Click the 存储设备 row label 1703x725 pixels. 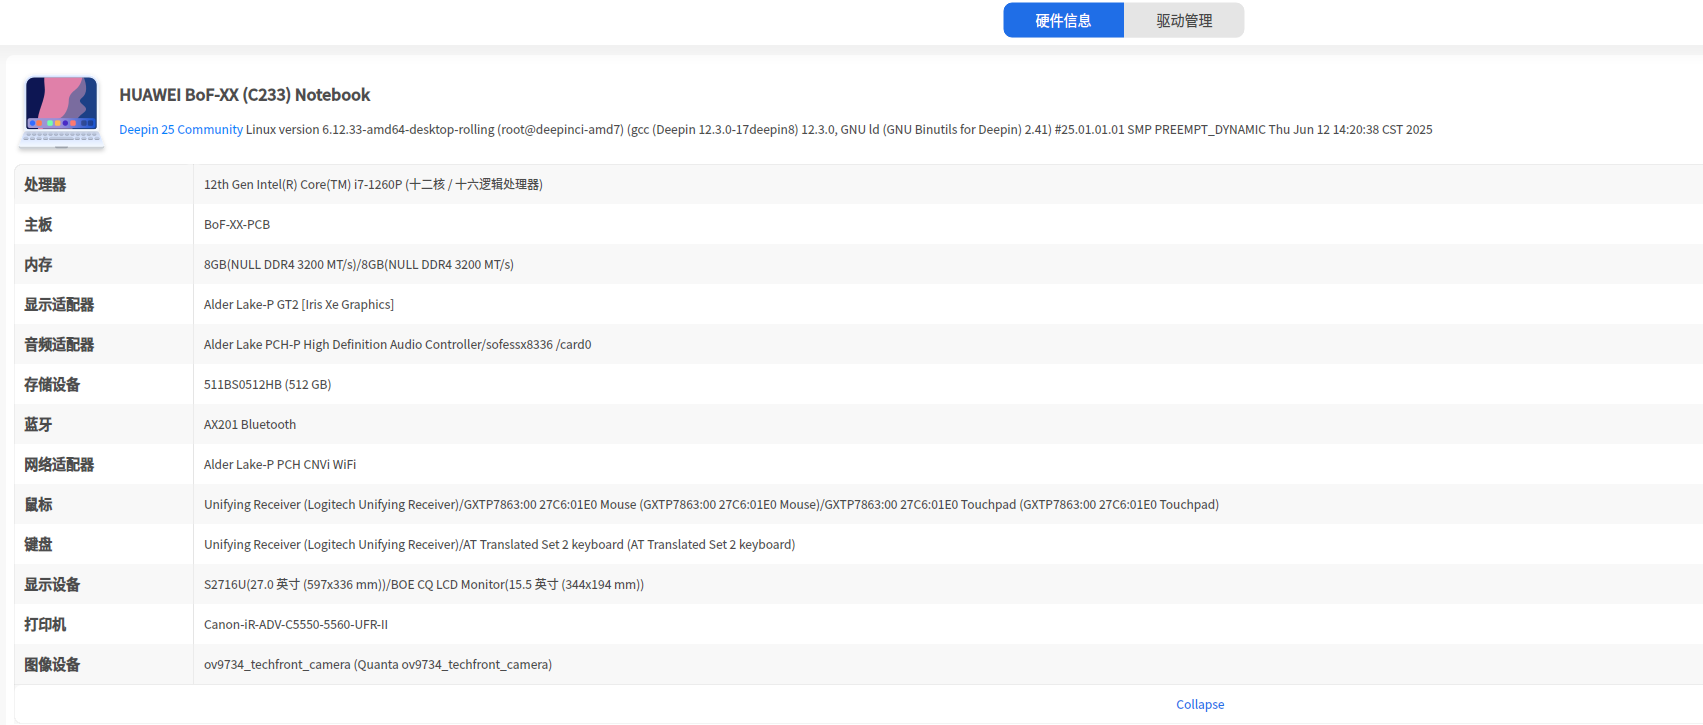click(x=52, y=385)
